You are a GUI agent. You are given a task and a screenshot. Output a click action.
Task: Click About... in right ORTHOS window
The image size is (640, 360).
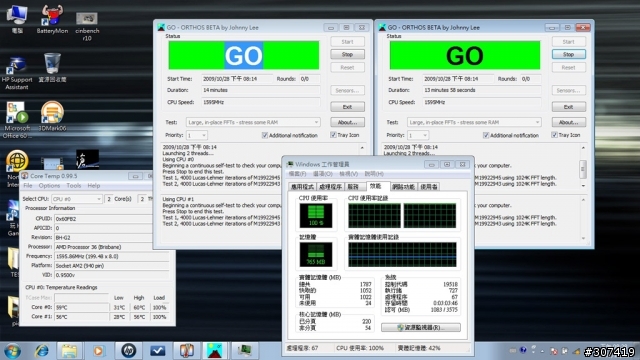coord(569,122)
